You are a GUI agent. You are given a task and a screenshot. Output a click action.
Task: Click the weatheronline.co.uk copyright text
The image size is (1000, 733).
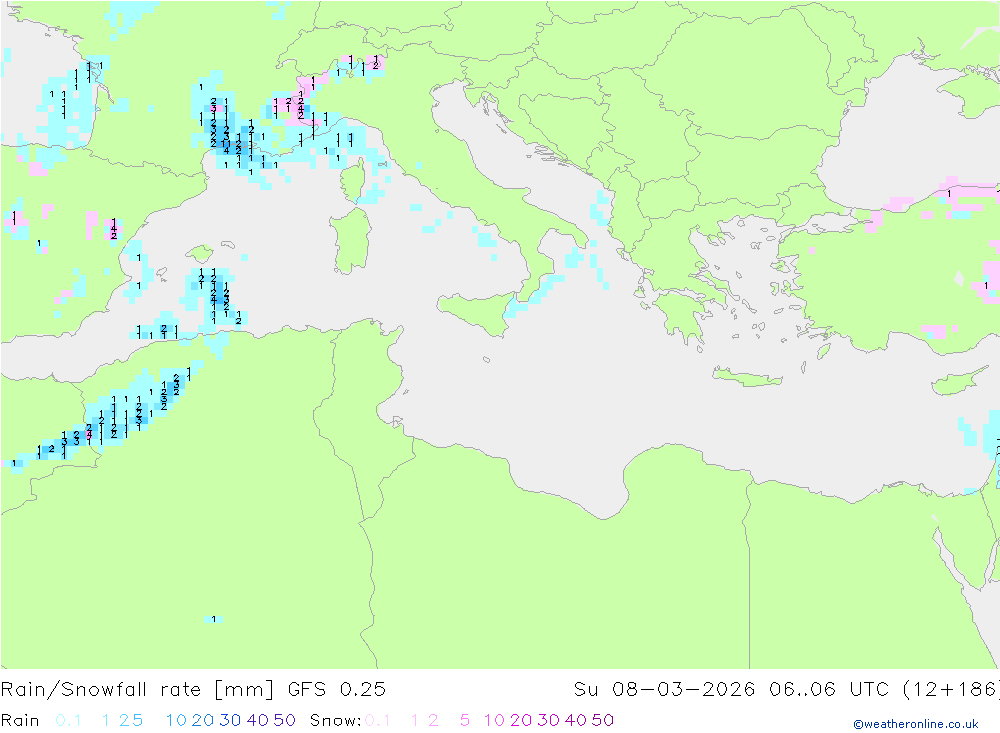pyautogui.click(x=916, y=723)
